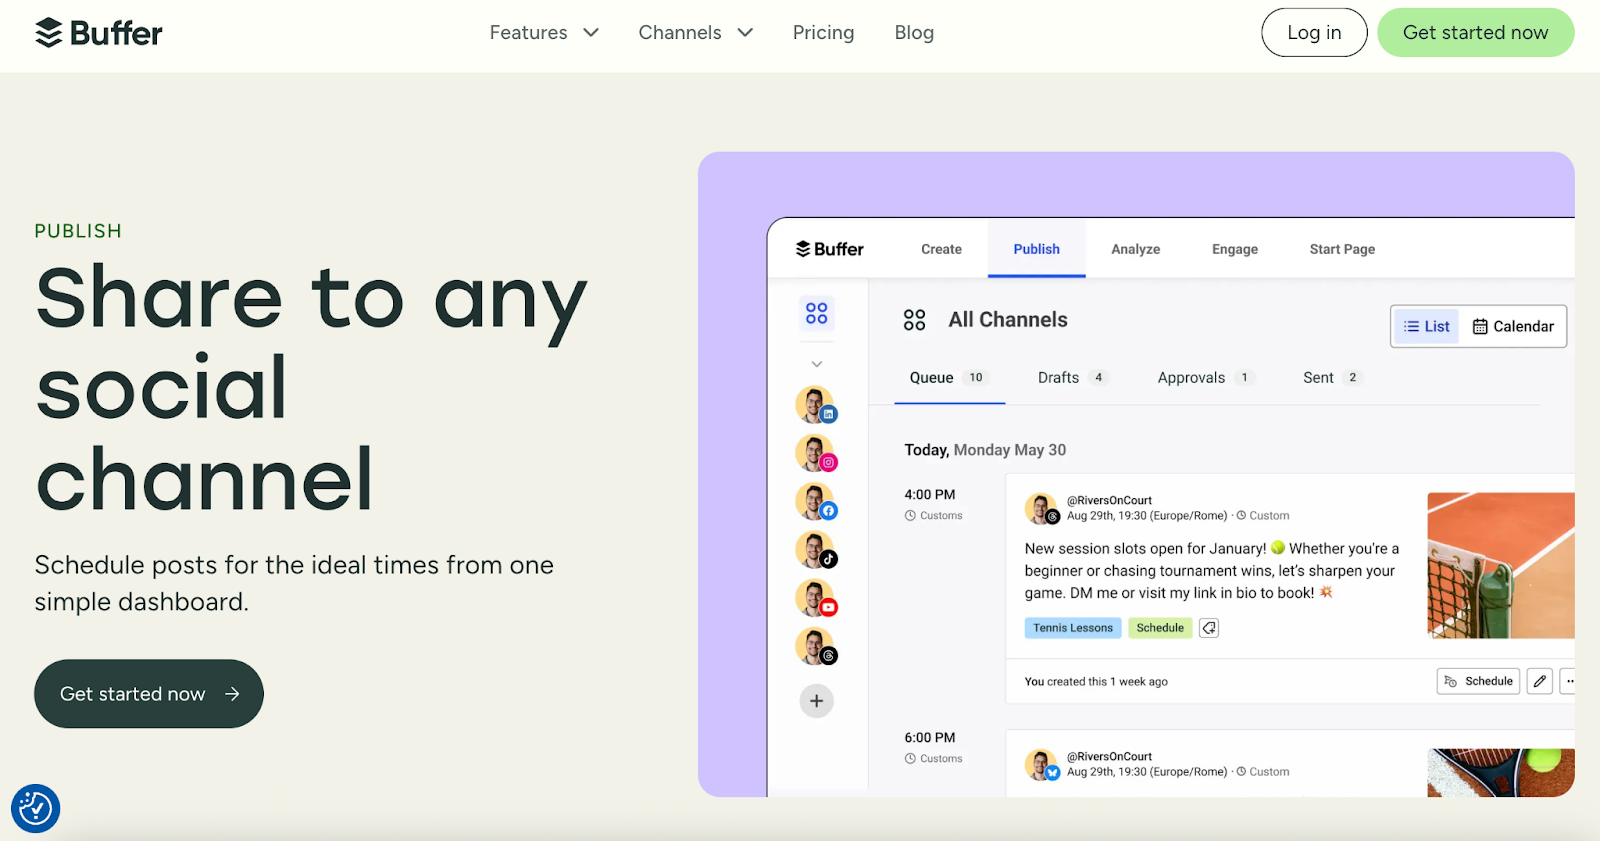Open the cookie preferences icon
1600x841 pixels.
35,808
